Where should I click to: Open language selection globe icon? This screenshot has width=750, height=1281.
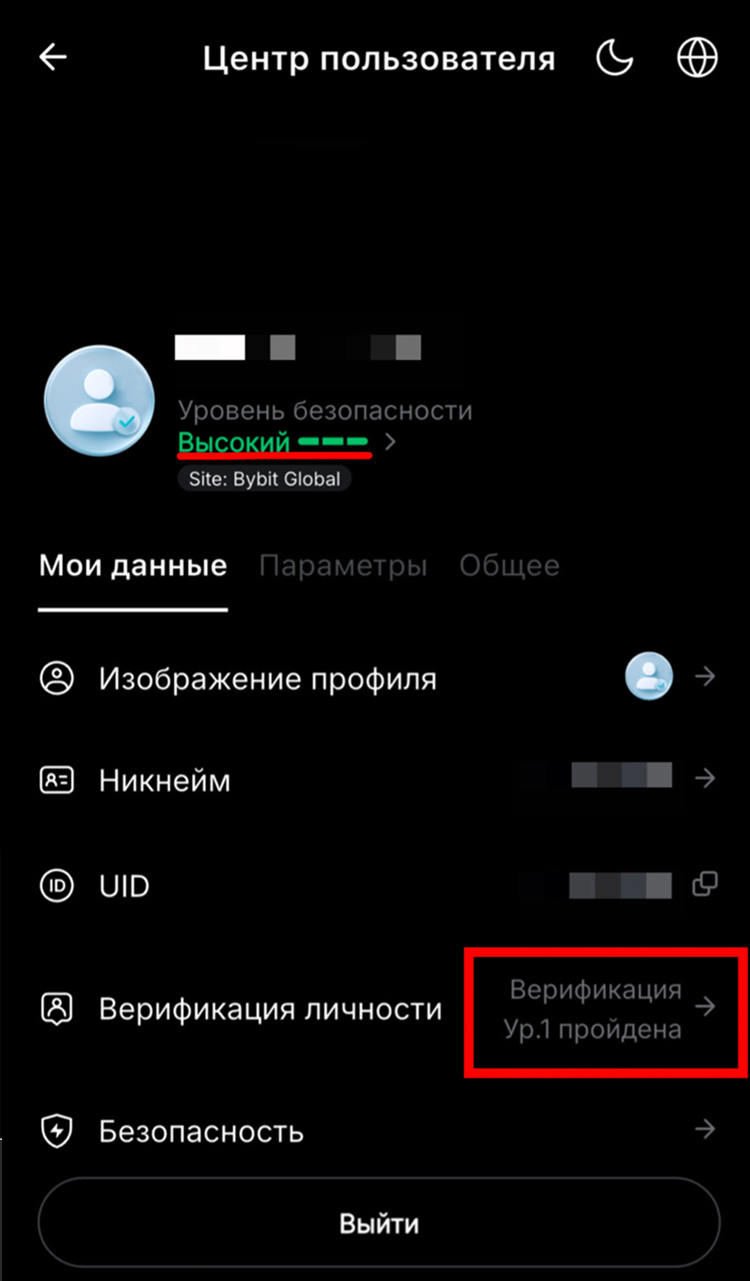pos(697,58)
